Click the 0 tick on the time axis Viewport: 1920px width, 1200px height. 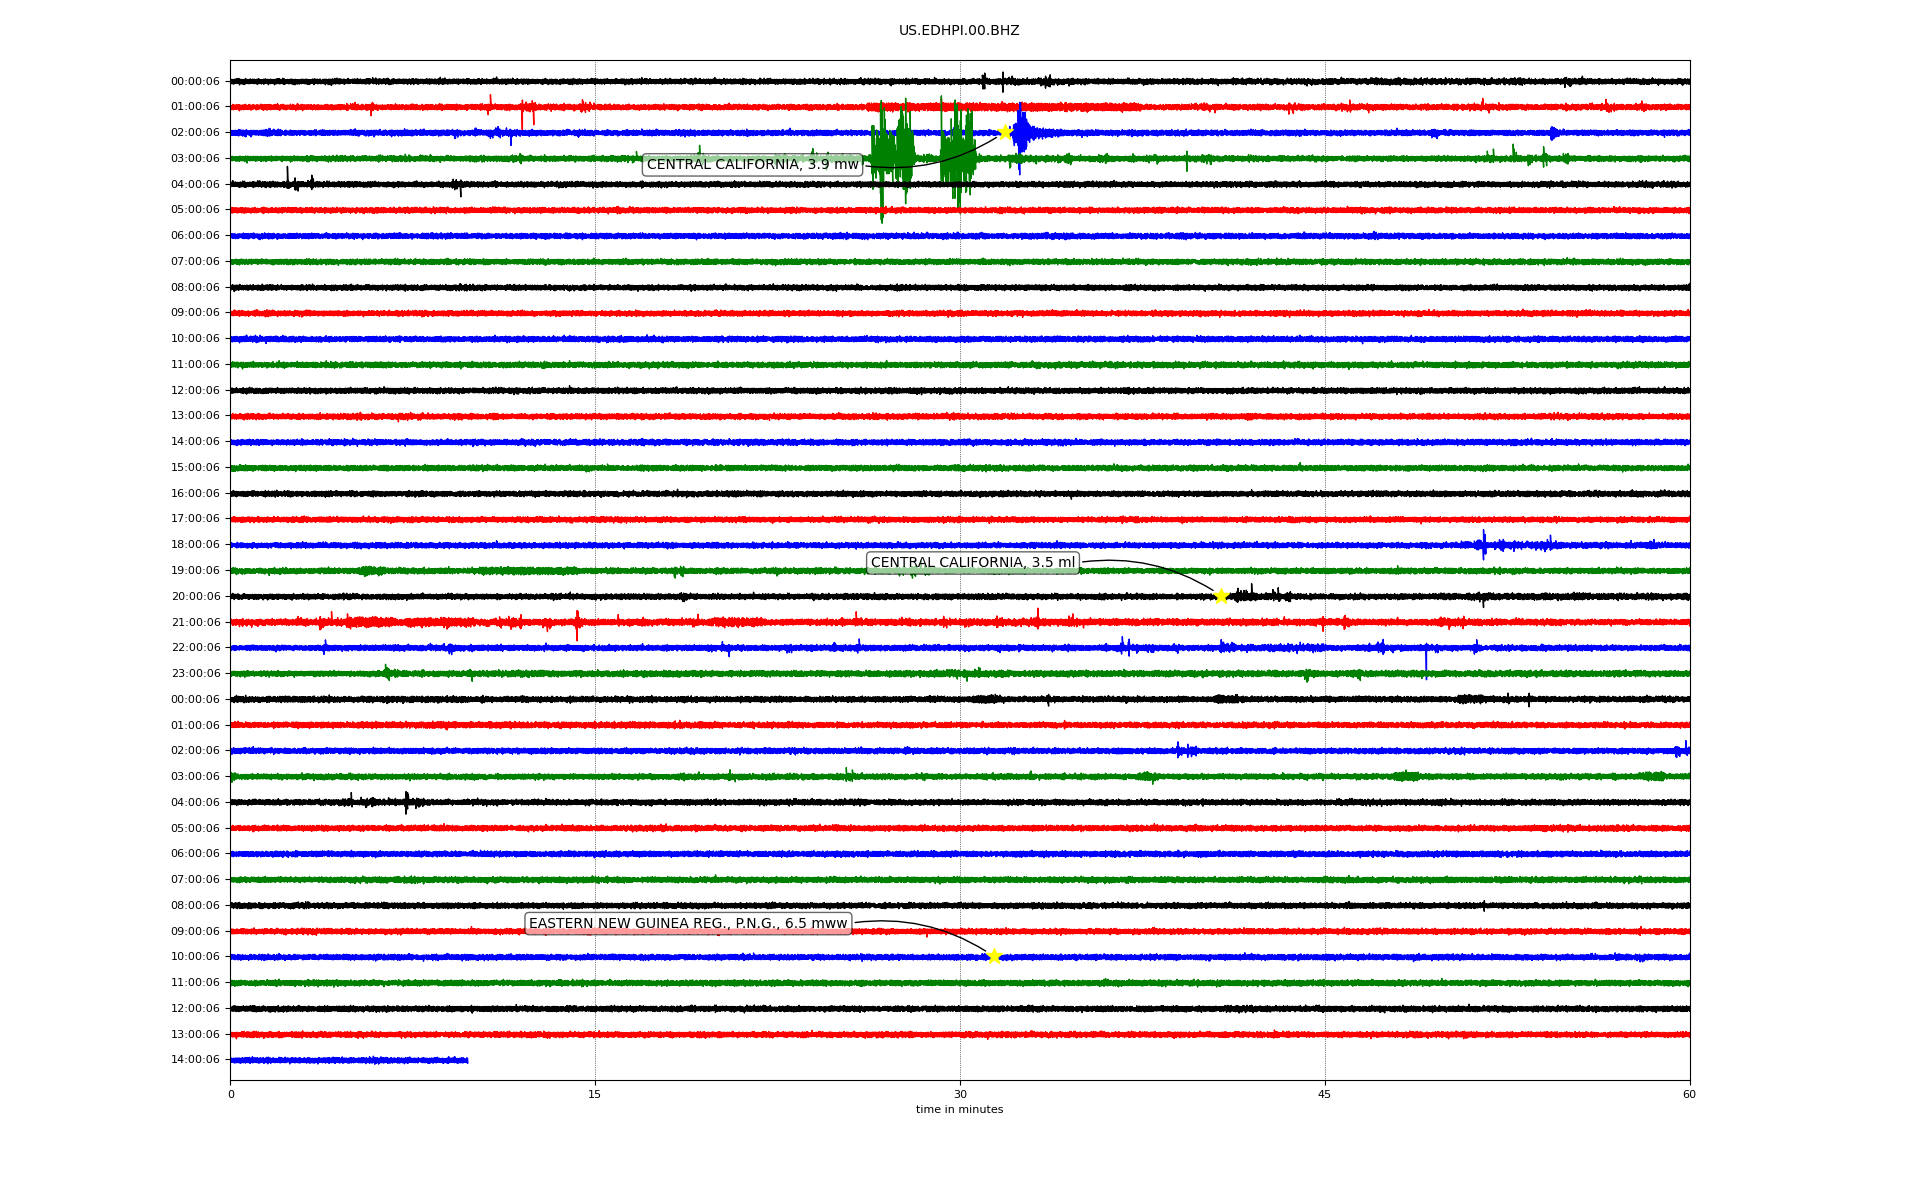click(231, 1094)
